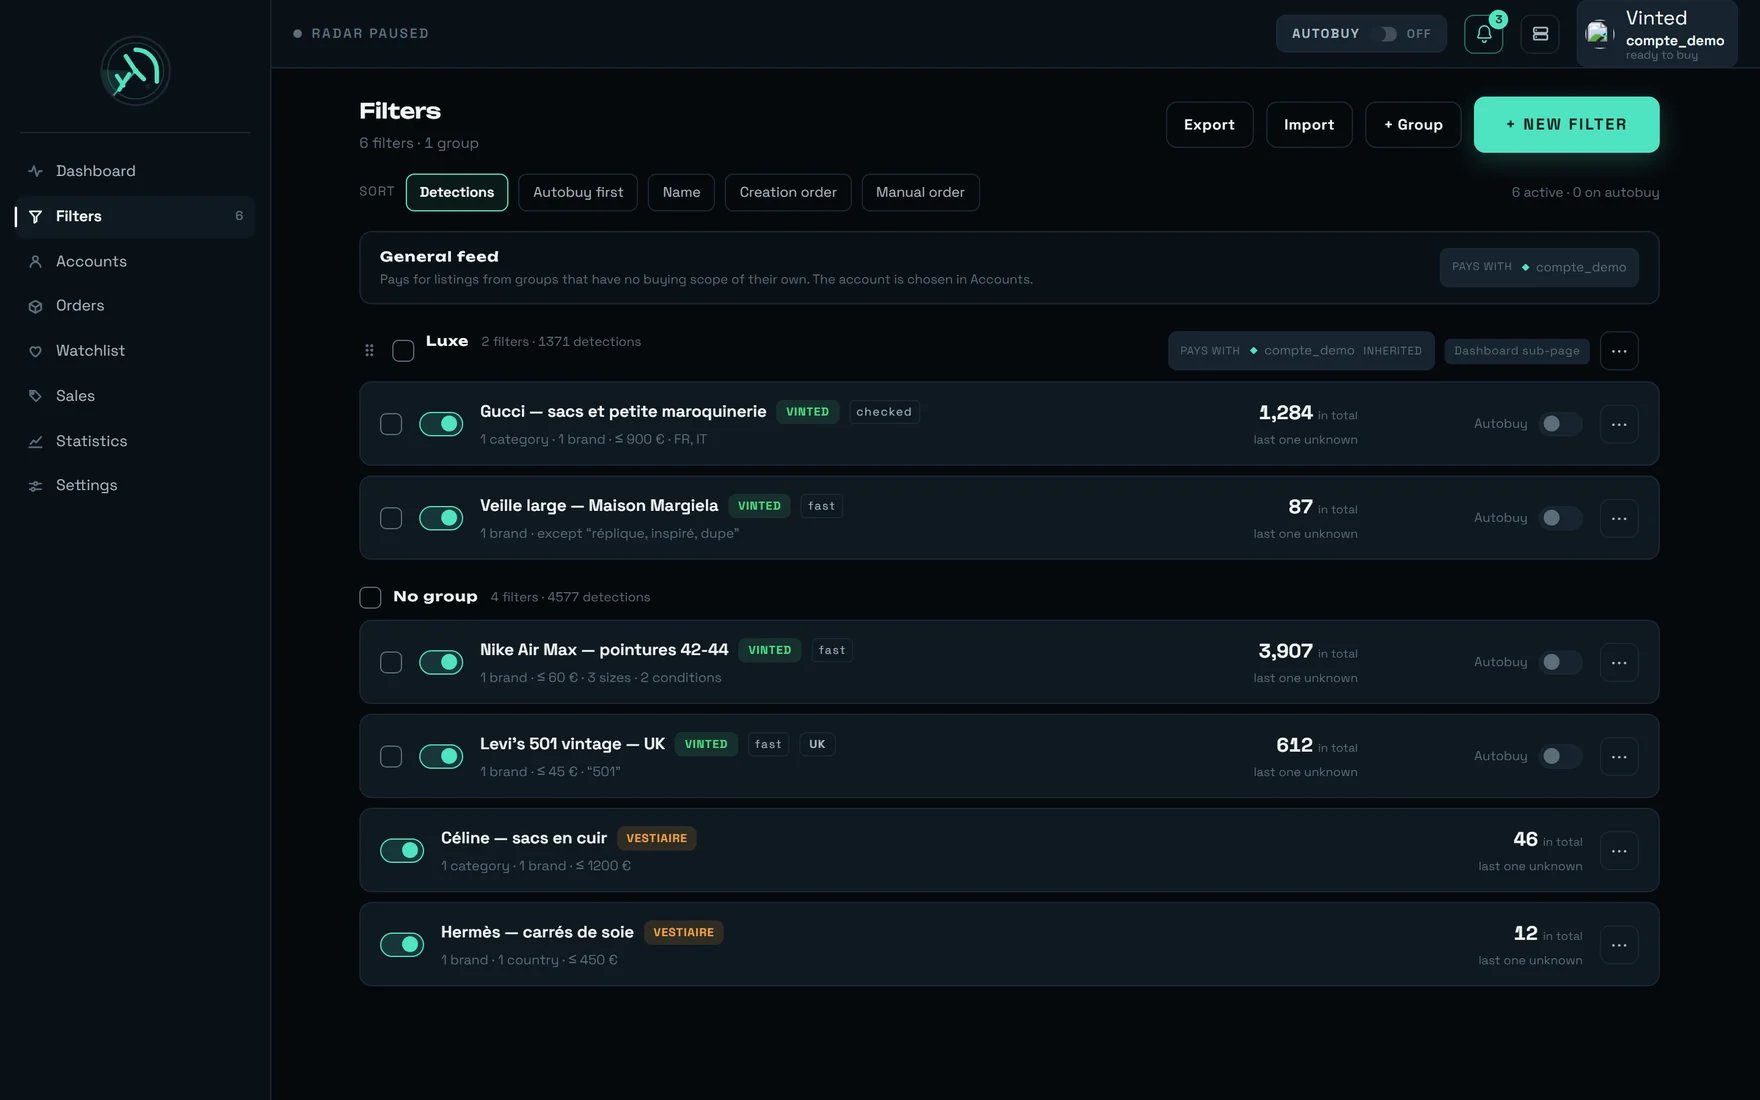Click the RADAR PAUSED status indicator
The width and height of the screenshot is (1760, 1100).
pos(361,34)
